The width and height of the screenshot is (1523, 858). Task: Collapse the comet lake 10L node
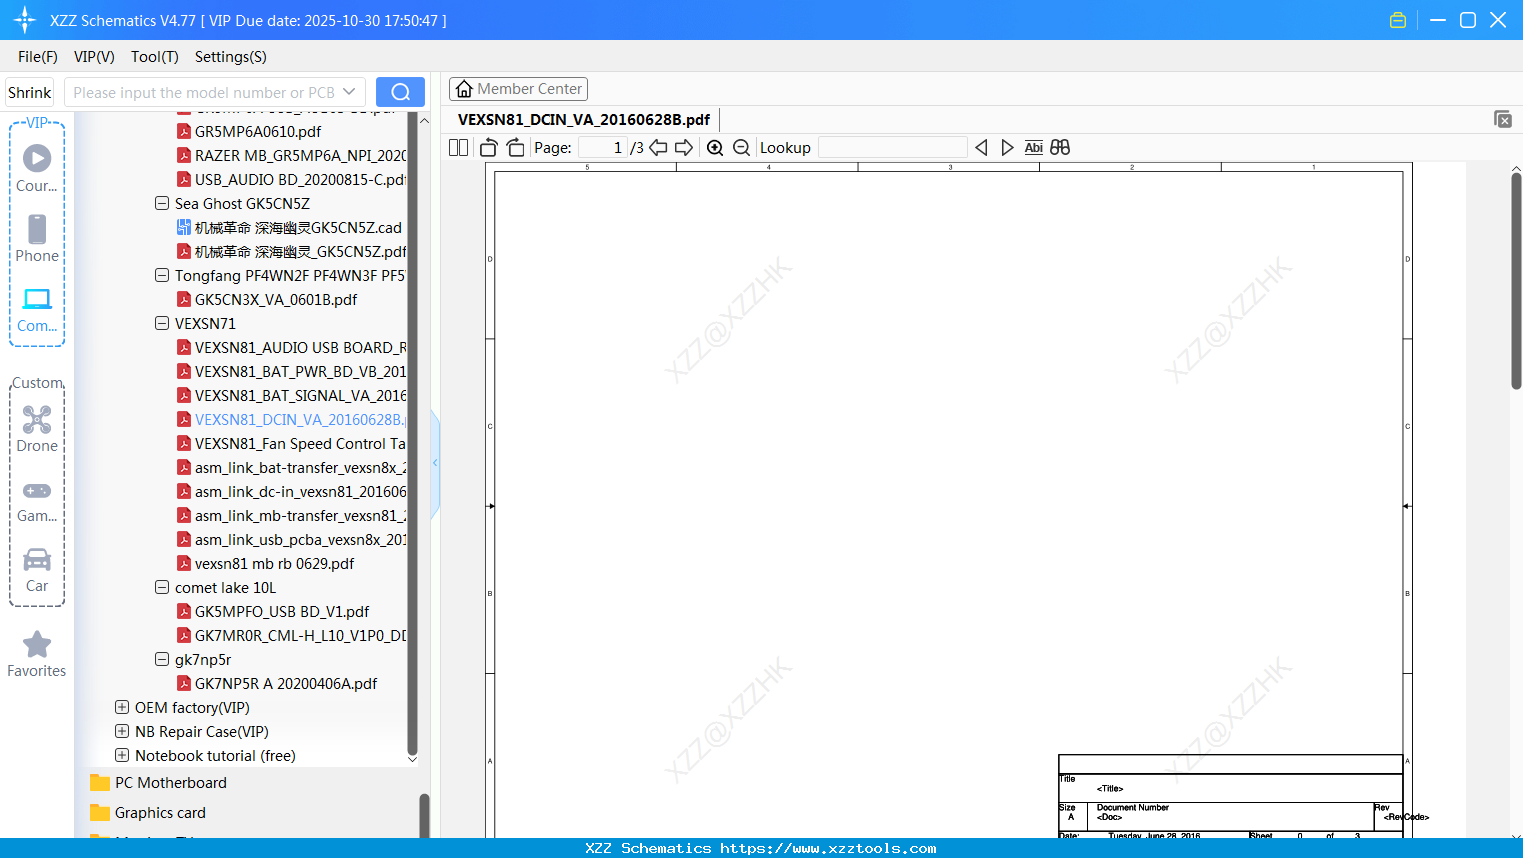[x=162, y=587]
